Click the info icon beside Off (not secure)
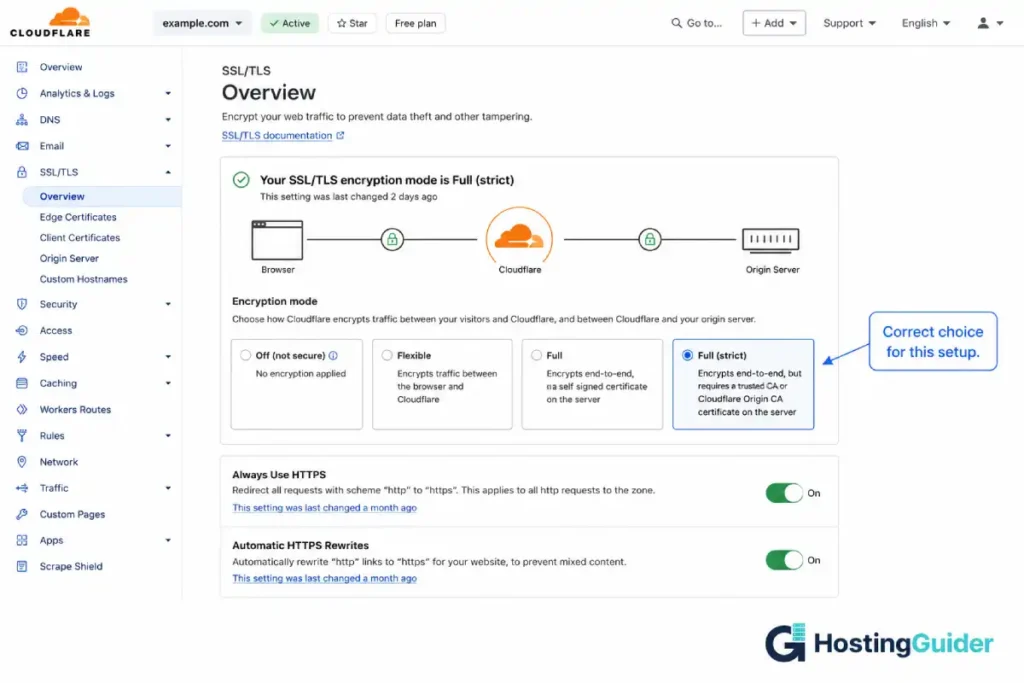Screen dimensions: 1024x683 [x=333, y=355]
